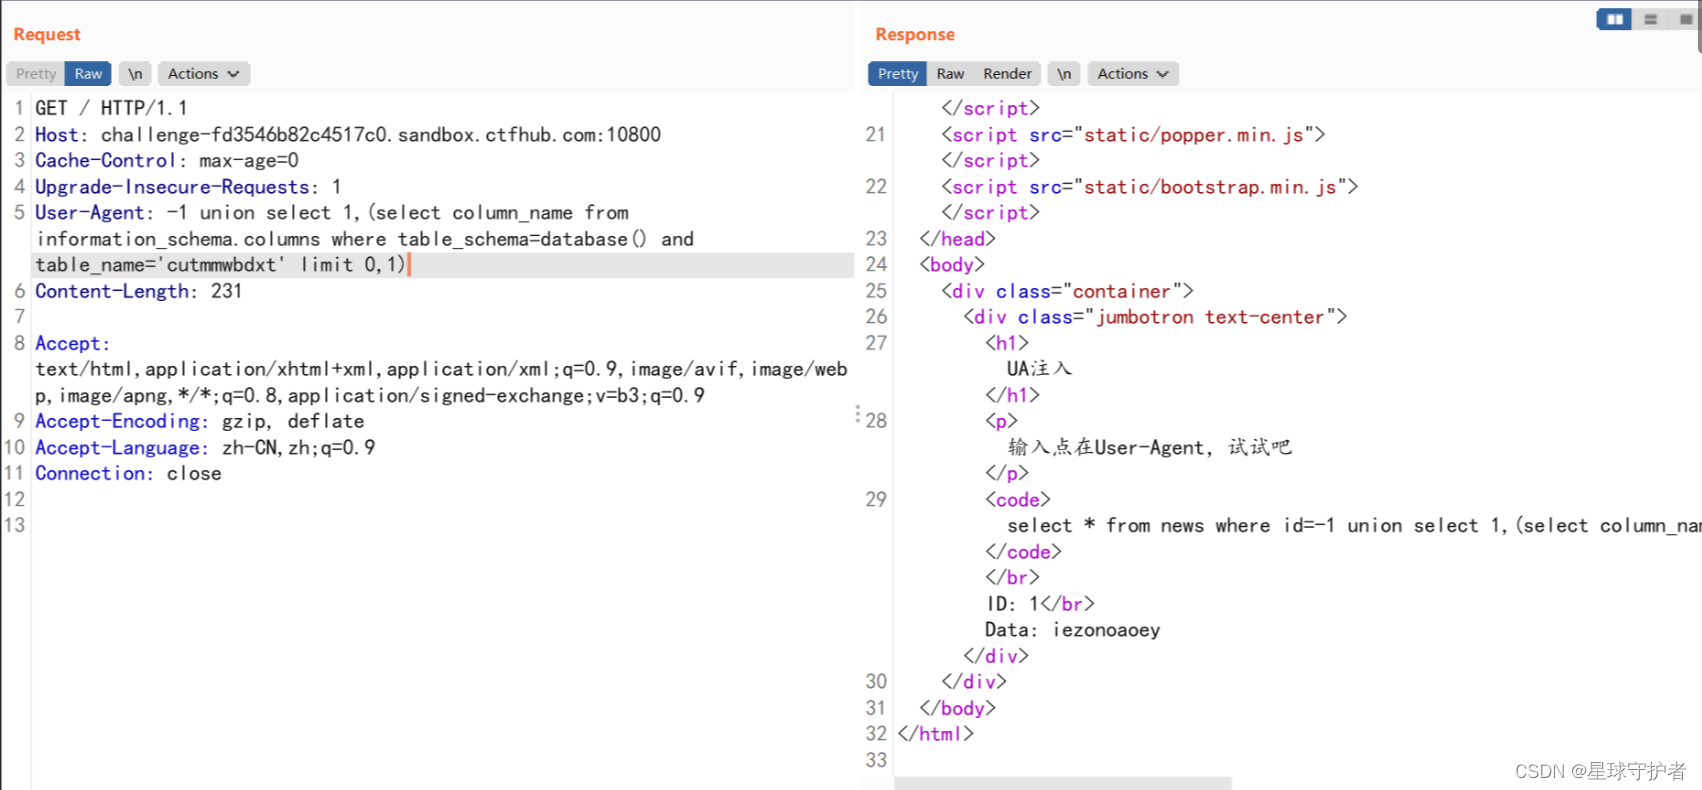1702x790 pixels.
Task: Grab the dotted divider handle between the panels
Action: point(858,414)
